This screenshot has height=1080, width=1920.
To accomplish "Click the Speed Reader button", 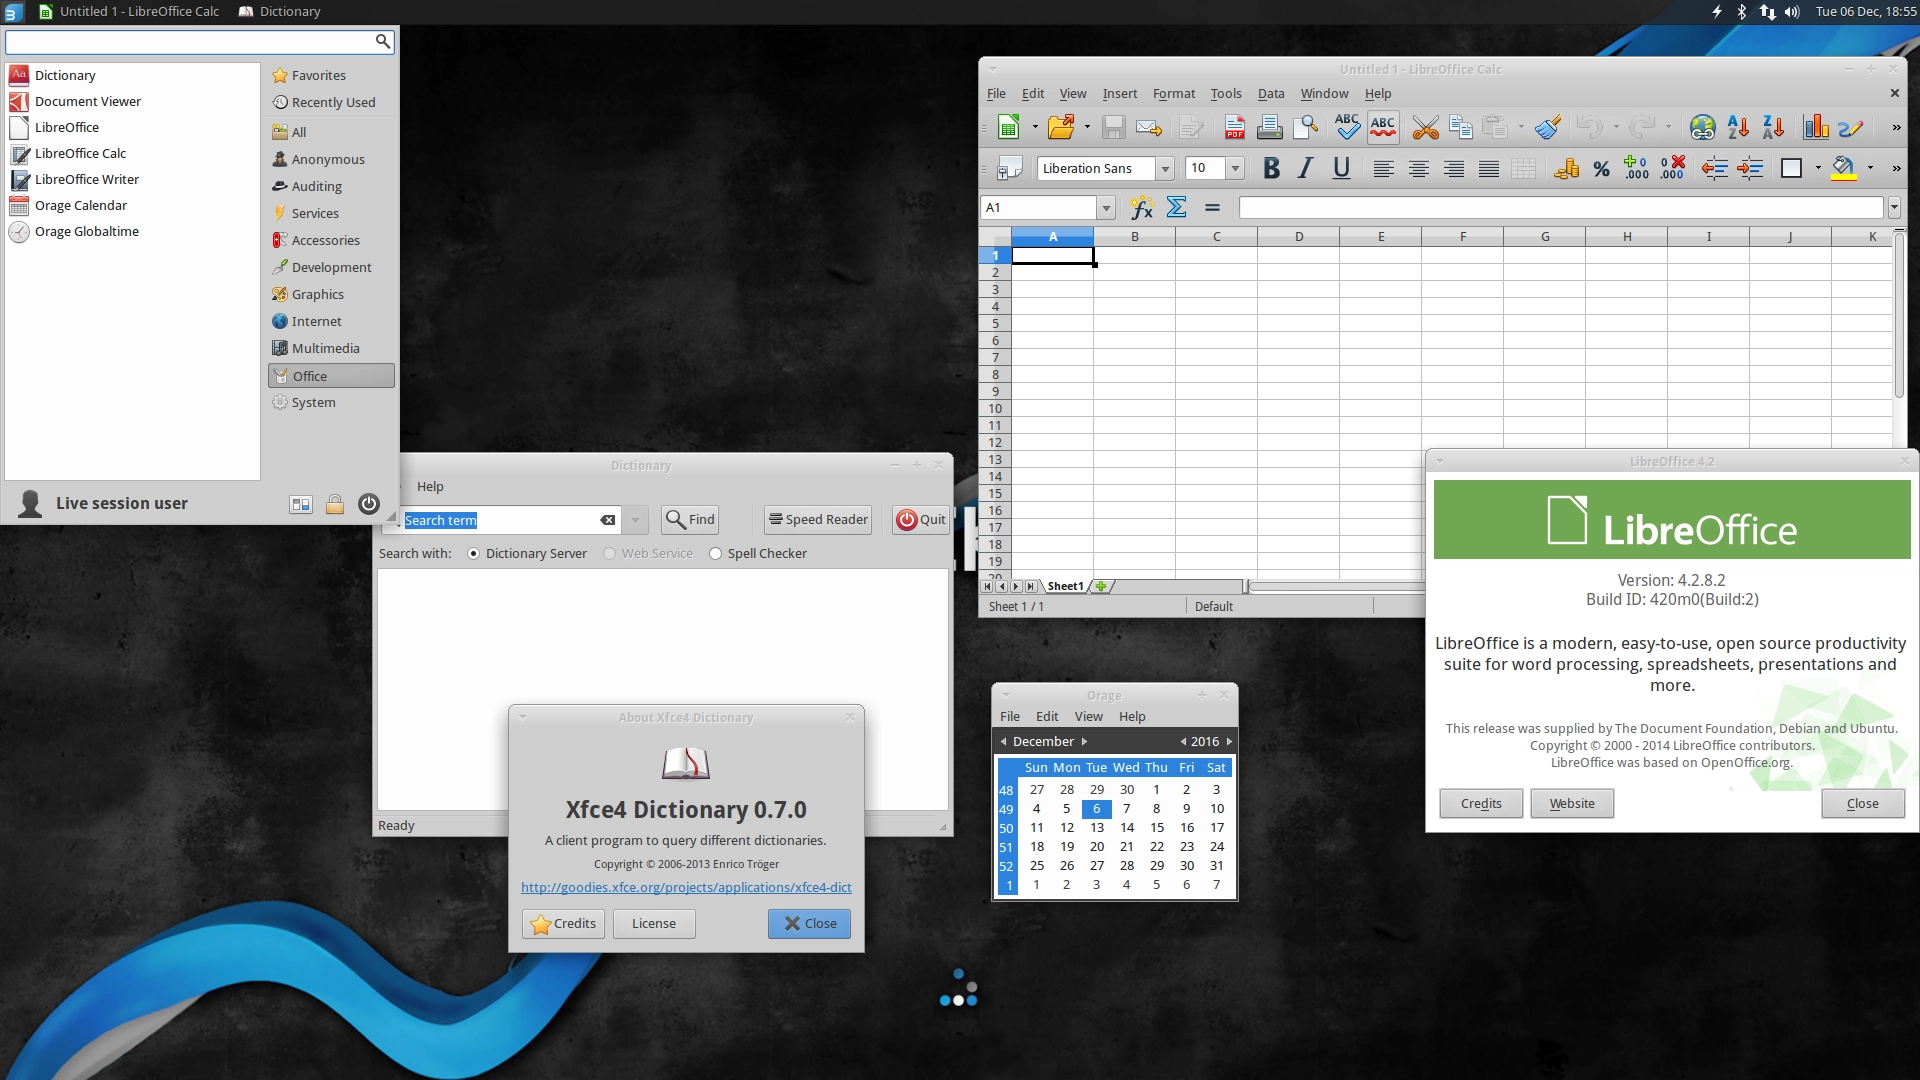I will click(818, 520).
